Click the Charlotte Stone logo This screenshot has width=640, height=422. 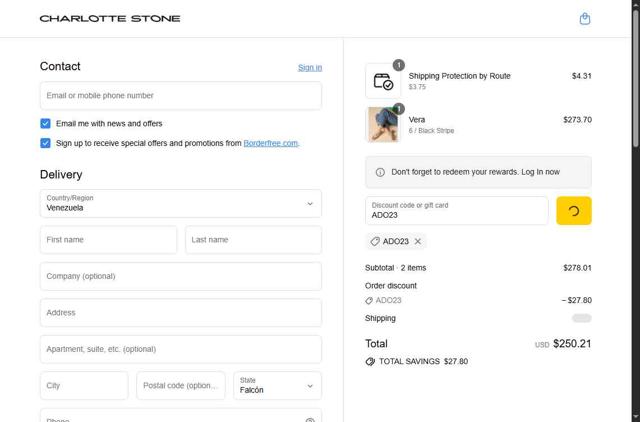pos(110,19)
